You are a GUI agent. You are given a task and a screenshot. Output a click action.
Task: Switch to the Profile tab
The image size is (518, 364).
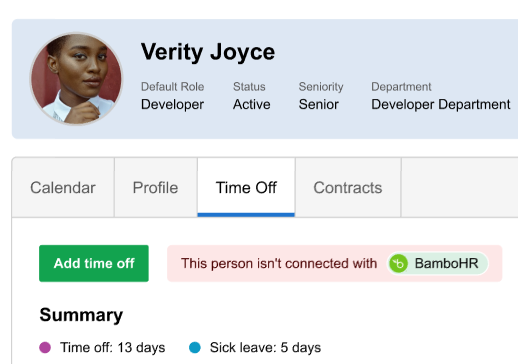coord(155,188)
